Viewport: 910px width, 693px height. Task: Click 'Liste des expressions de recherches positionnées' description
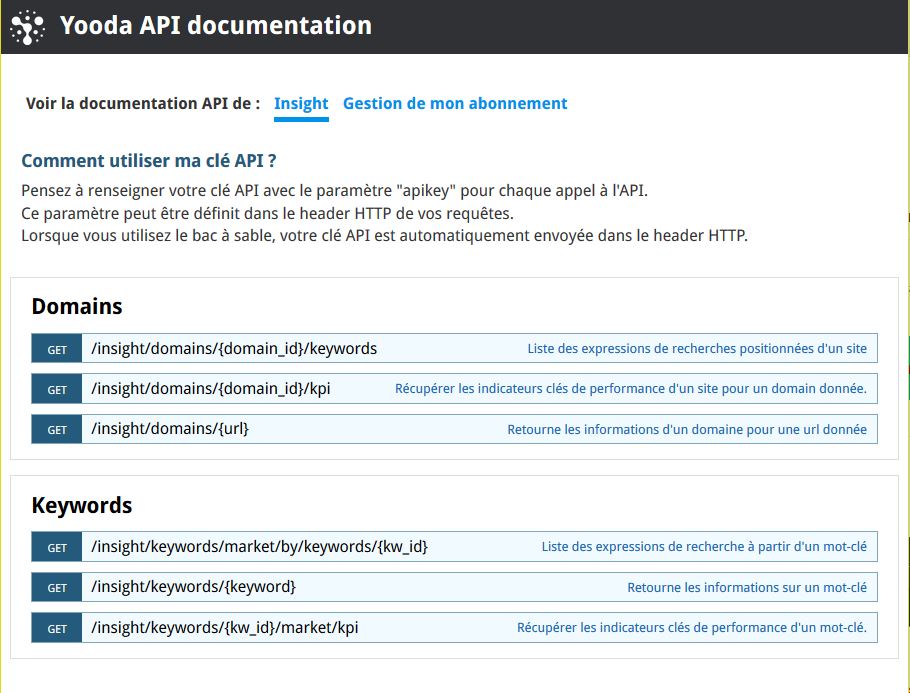[697, 349]
